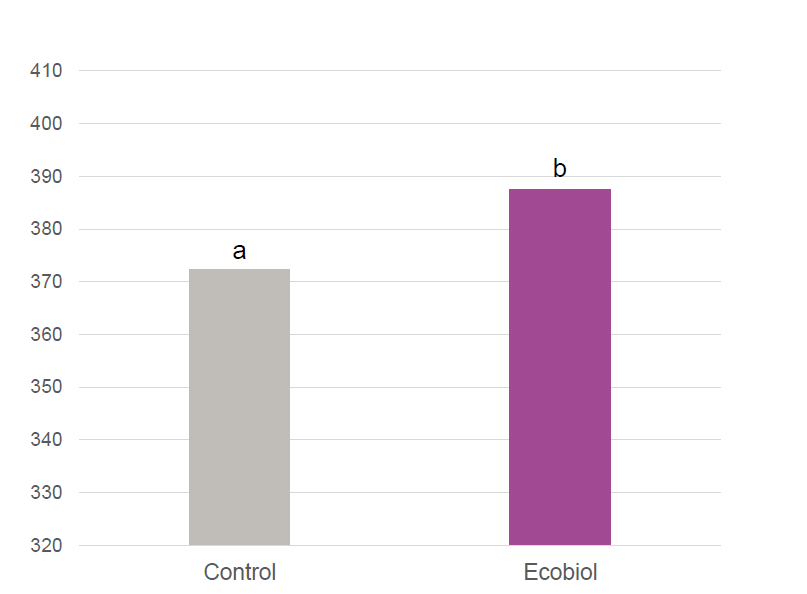
Task: Select the 330 y-axis tick label
Action: [x=47, y=493]
